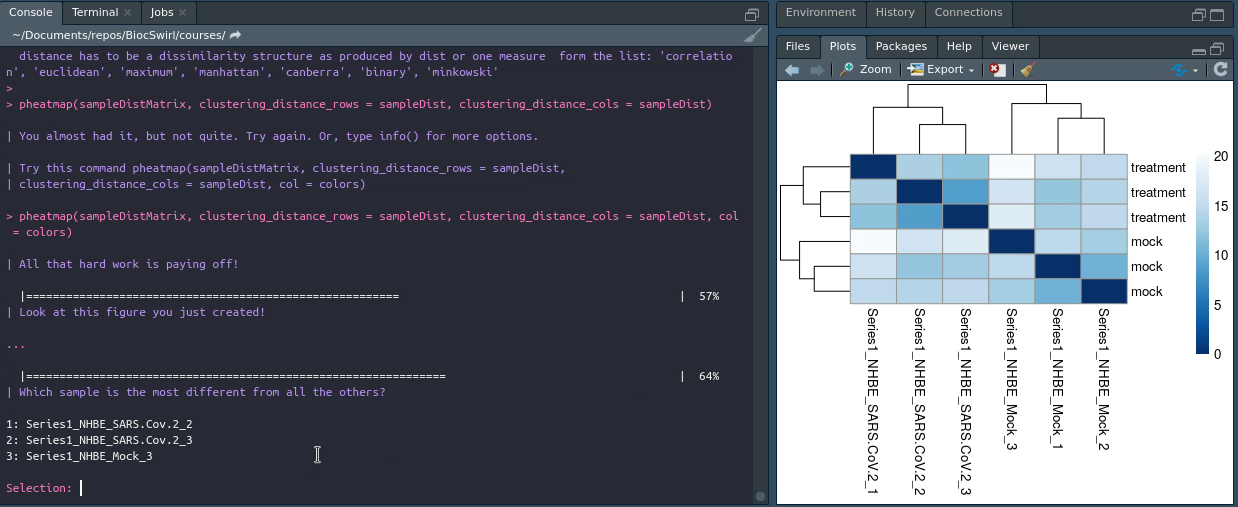The width and height of the screenshot is (1238, 507).
Task: Switch to the Files tab
Action: click(x=797, y=46)
